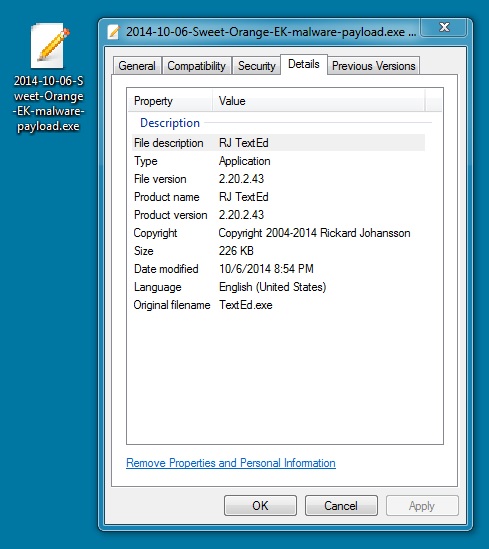Viewport: 489px width, 549px height.
Task: Click the Original filename value TextEd.exe
Action: pyautogui.click(x=246, y=305)
